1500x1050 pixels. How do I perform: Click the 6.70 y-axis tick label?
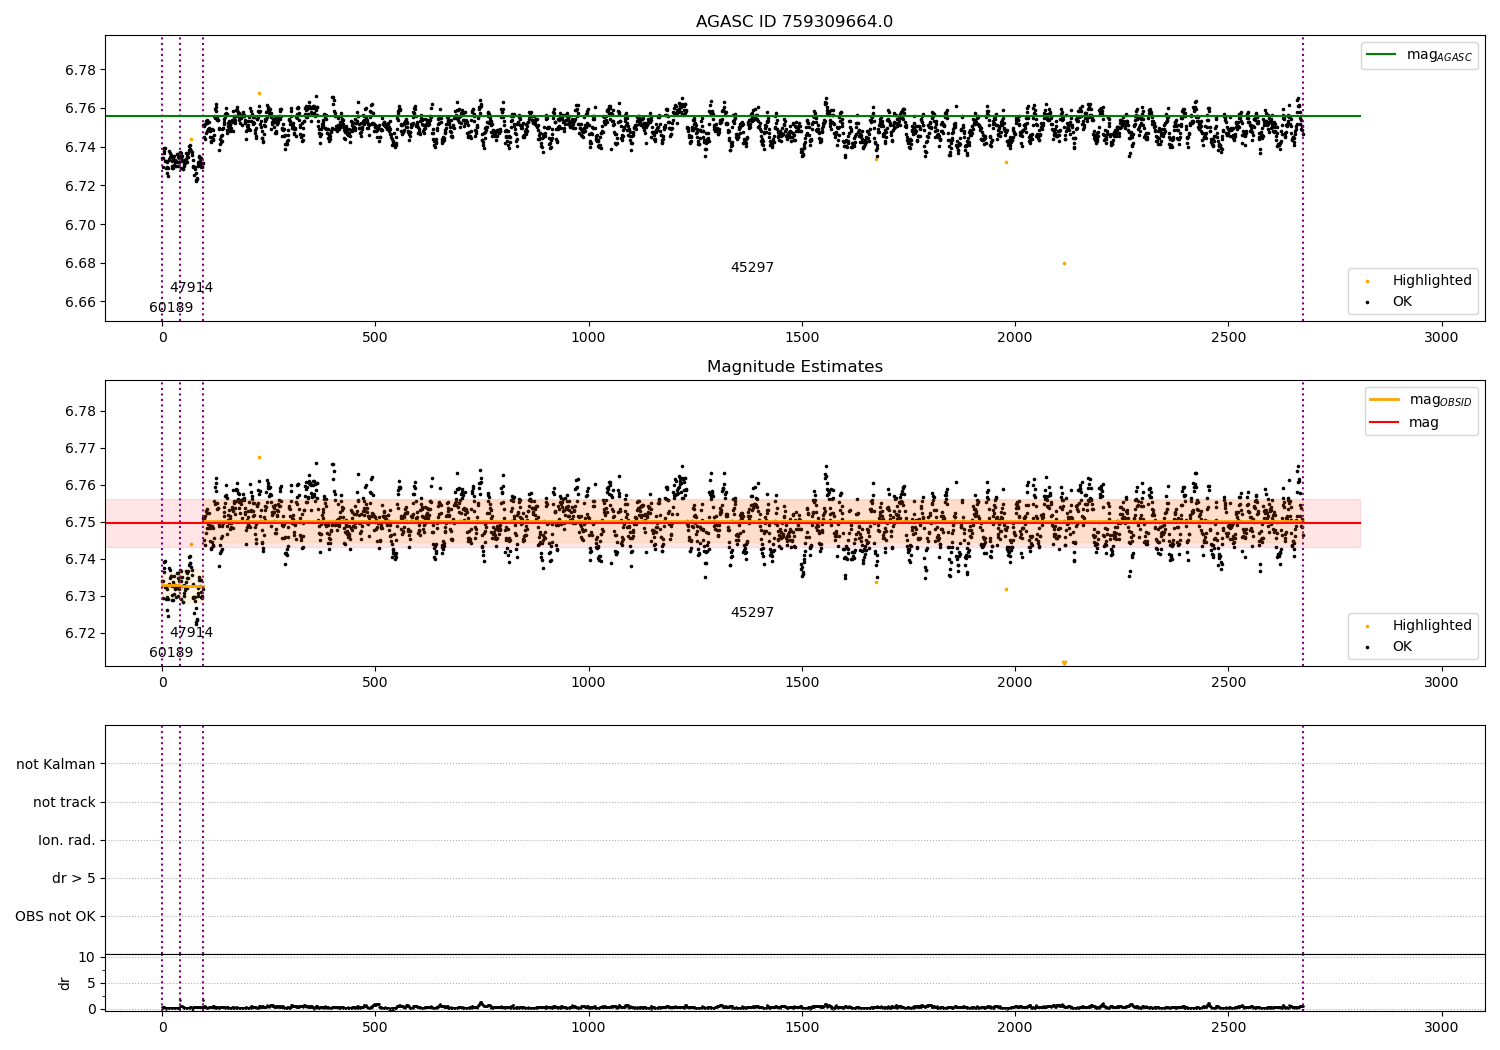pyautogui.click(x=80, y=225)
